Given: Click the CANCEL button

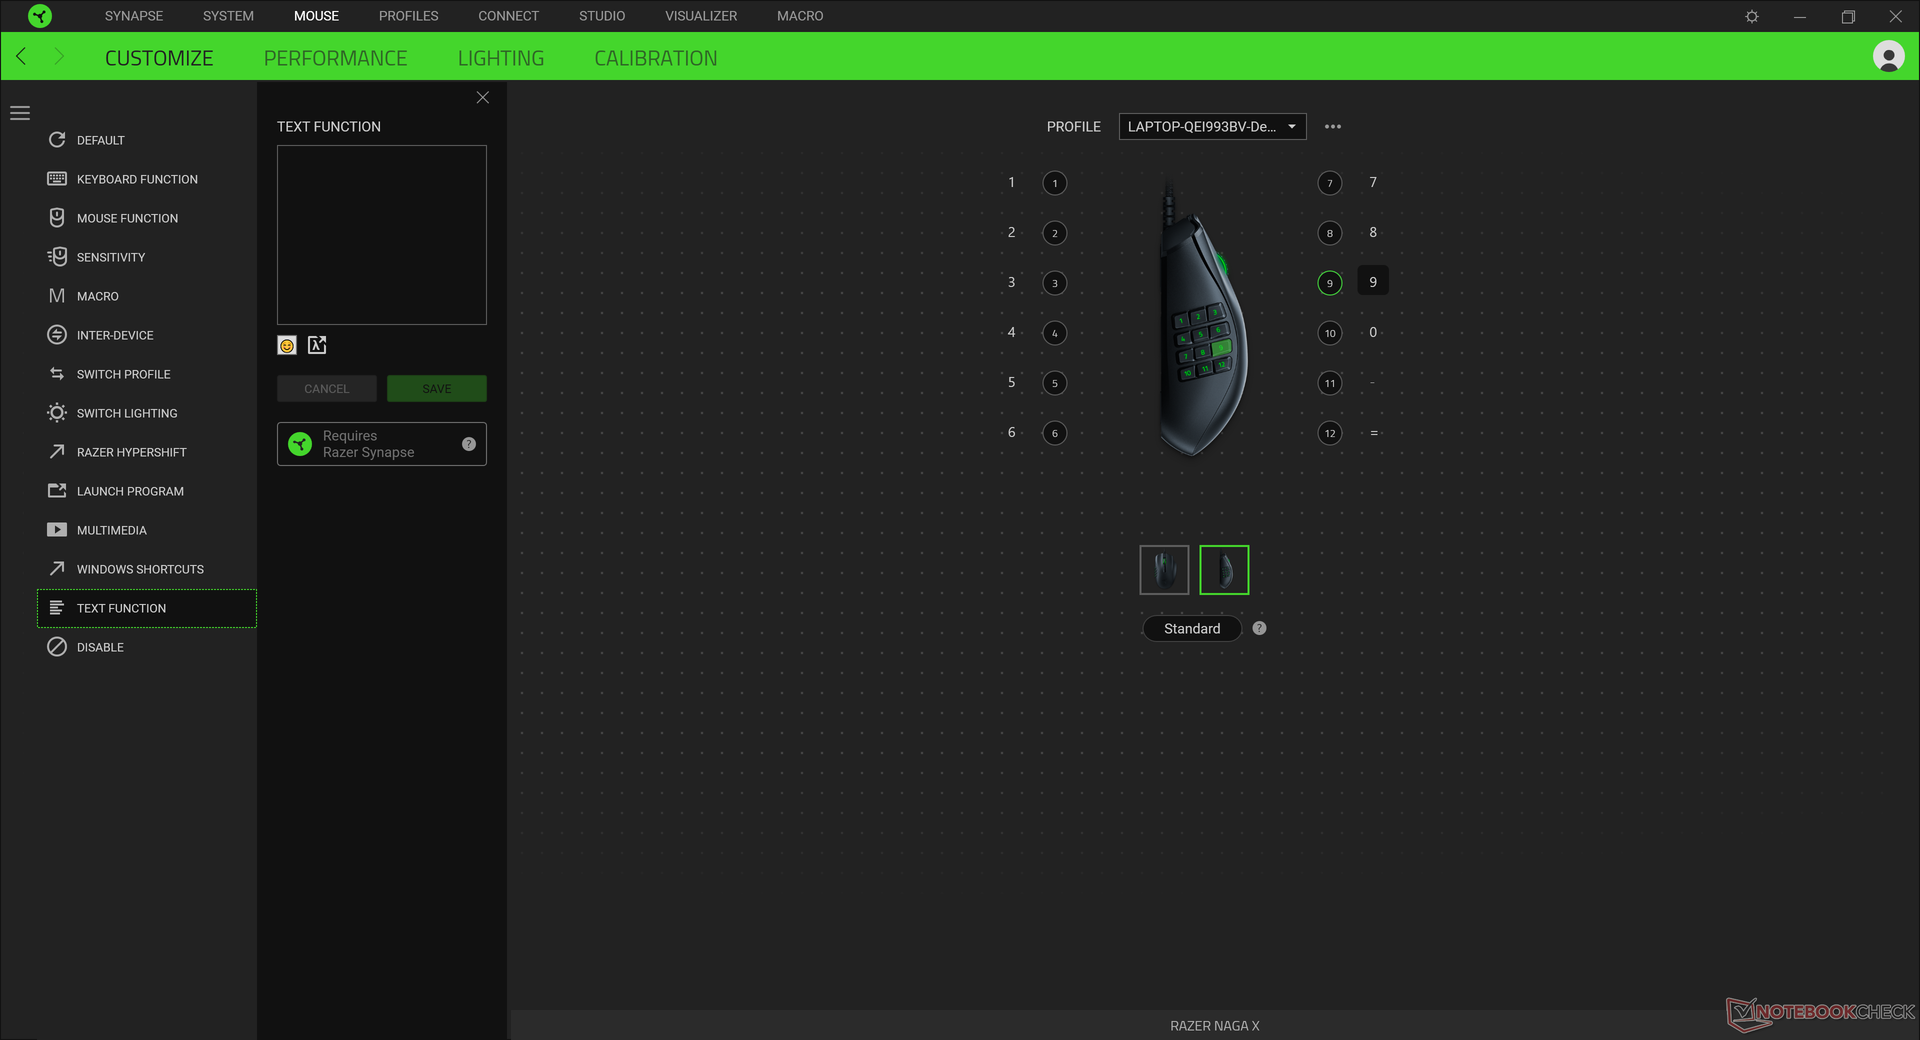Looking at the screenshot, I should (327, 388).
